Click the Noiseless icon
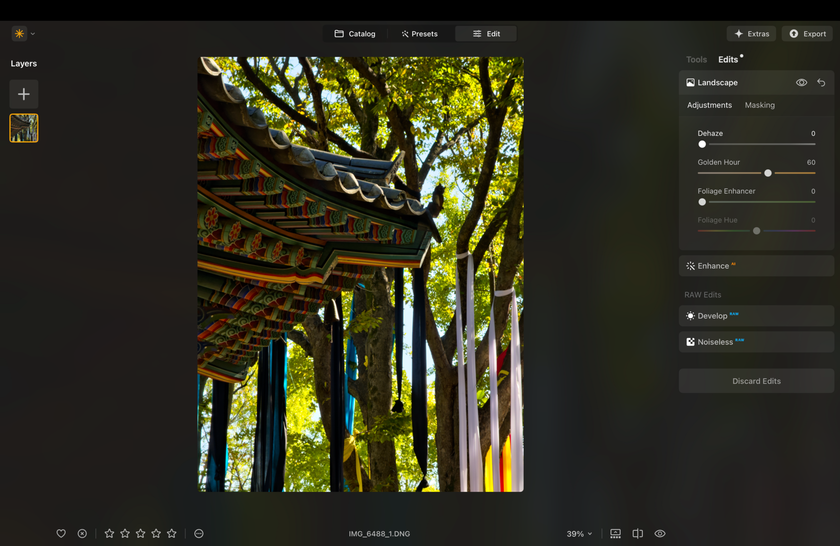This screenshot has width=840, height=546. 691,342
